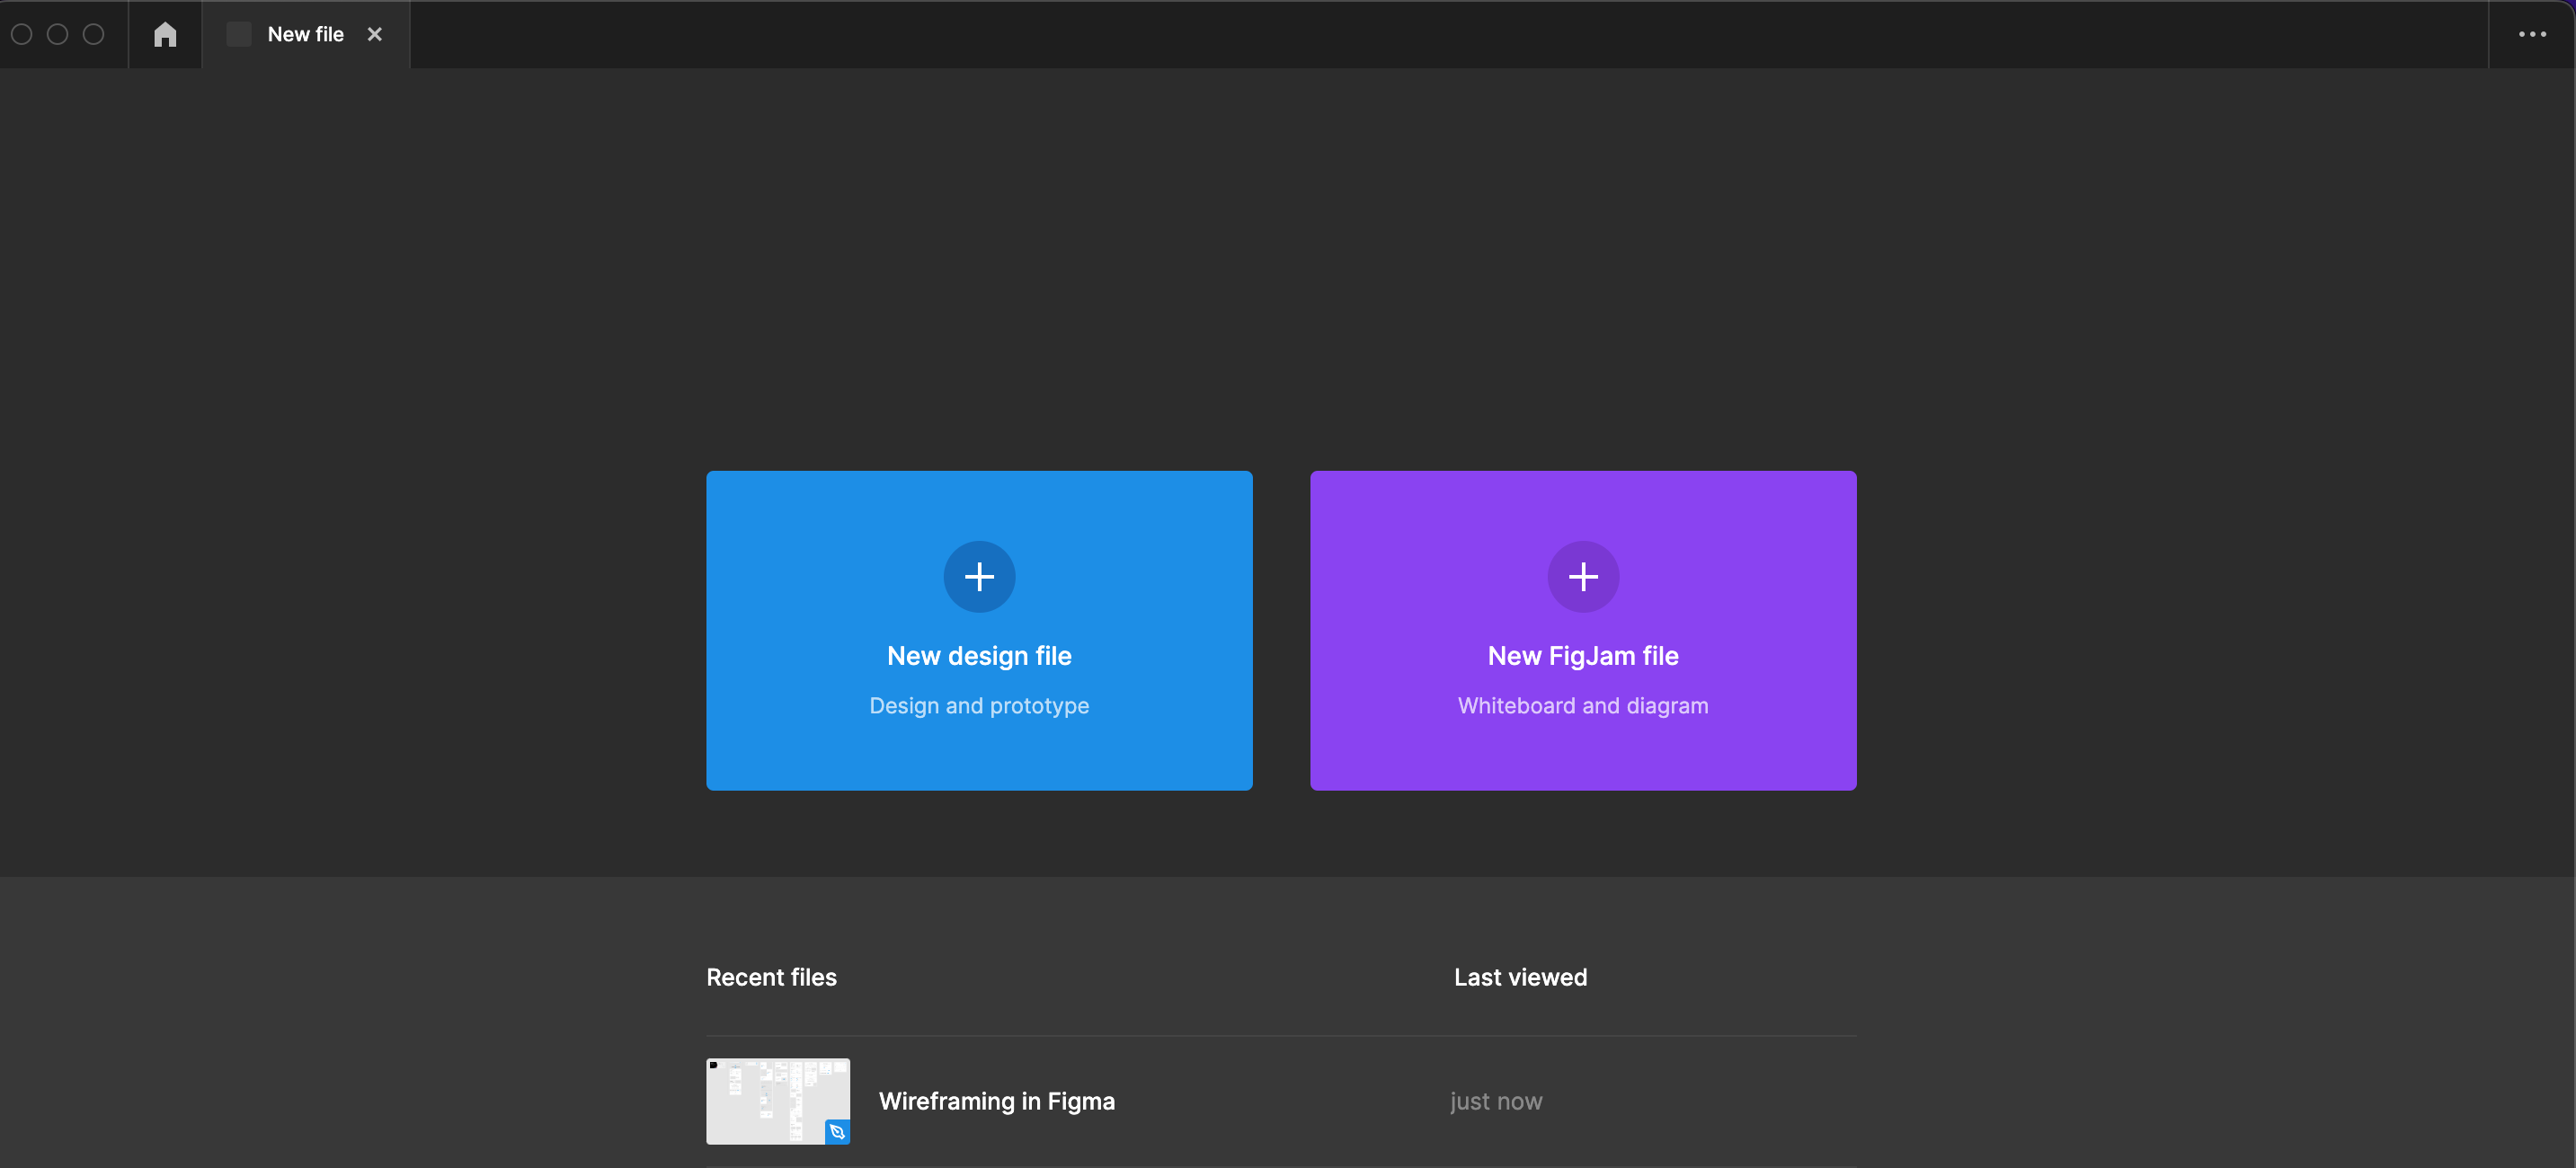Click the plus icon on the design file card
The width and height of the screenshot is (2576, 1168).
(x=979, y=576)
